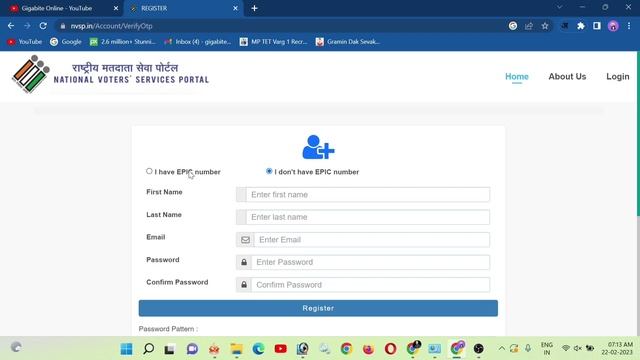This screenshot has width=640, height=360.
Task: Launch Firefox from the taskbar
Action: 369,349
